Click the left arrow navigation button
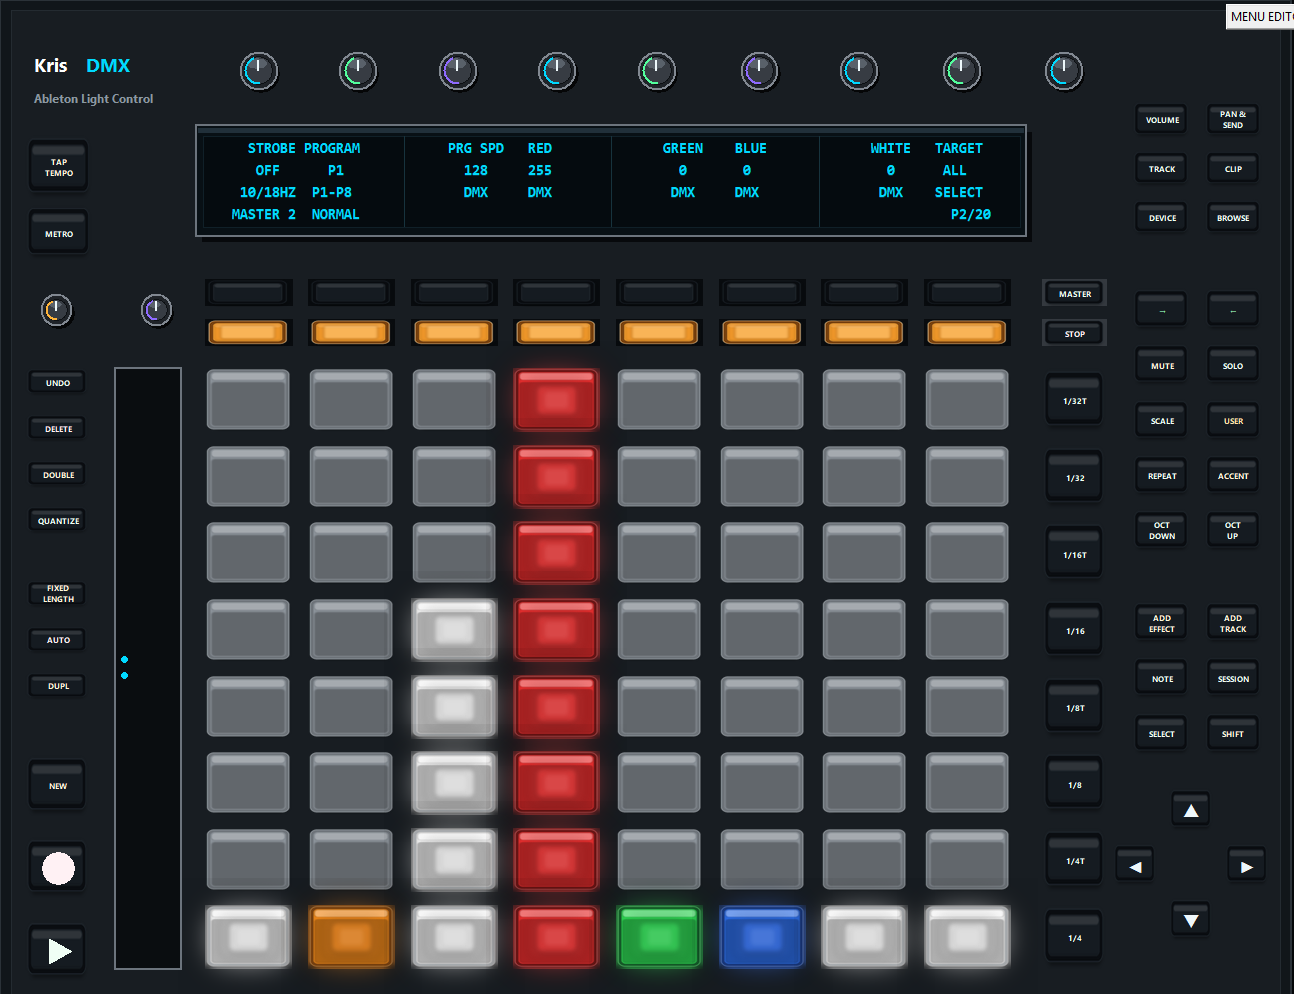1294x994 pixels. [x=1135, y=866]
